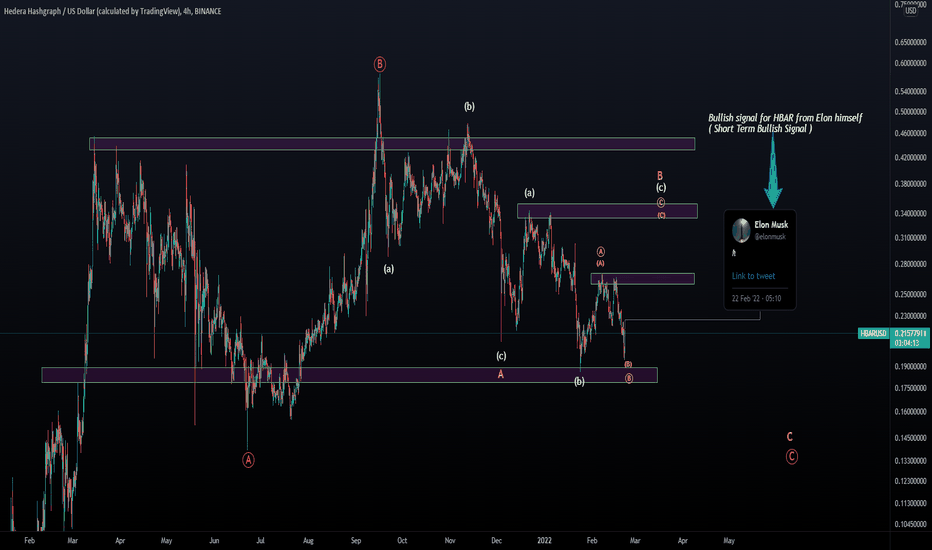The width and height of the screenshot is (932, 550).
Task: Click the 0.31000000 price axis label
Action: 910,238
